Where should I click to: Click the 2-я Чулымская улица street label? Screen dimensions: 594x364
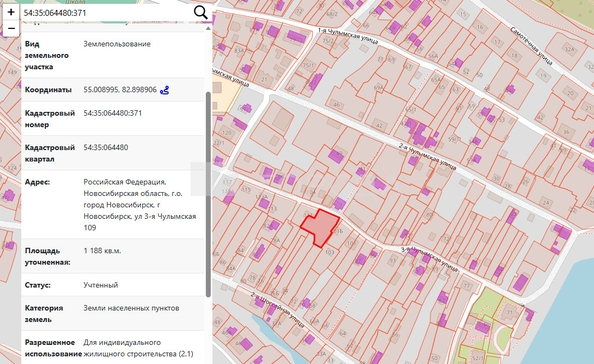click(x=427, y=157)
